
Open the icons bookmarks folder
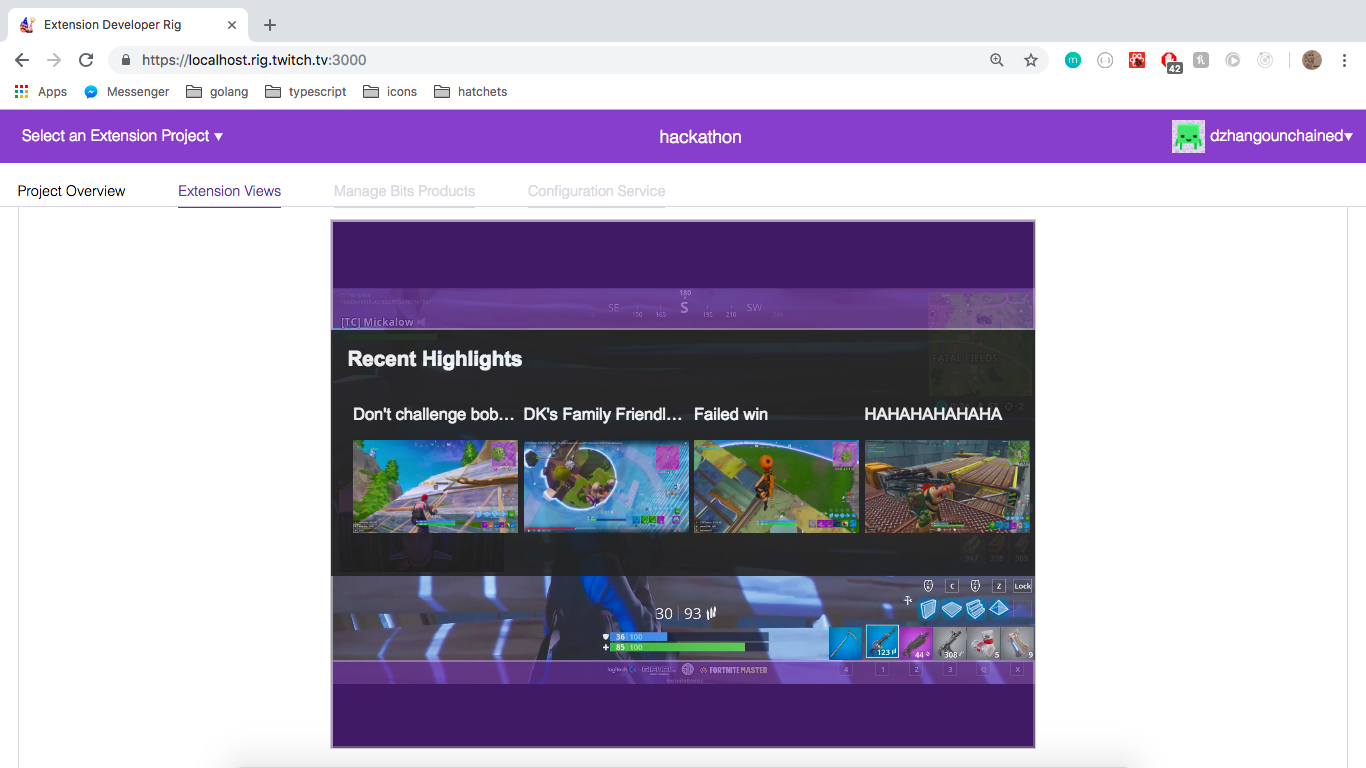(x=390, y=91)
